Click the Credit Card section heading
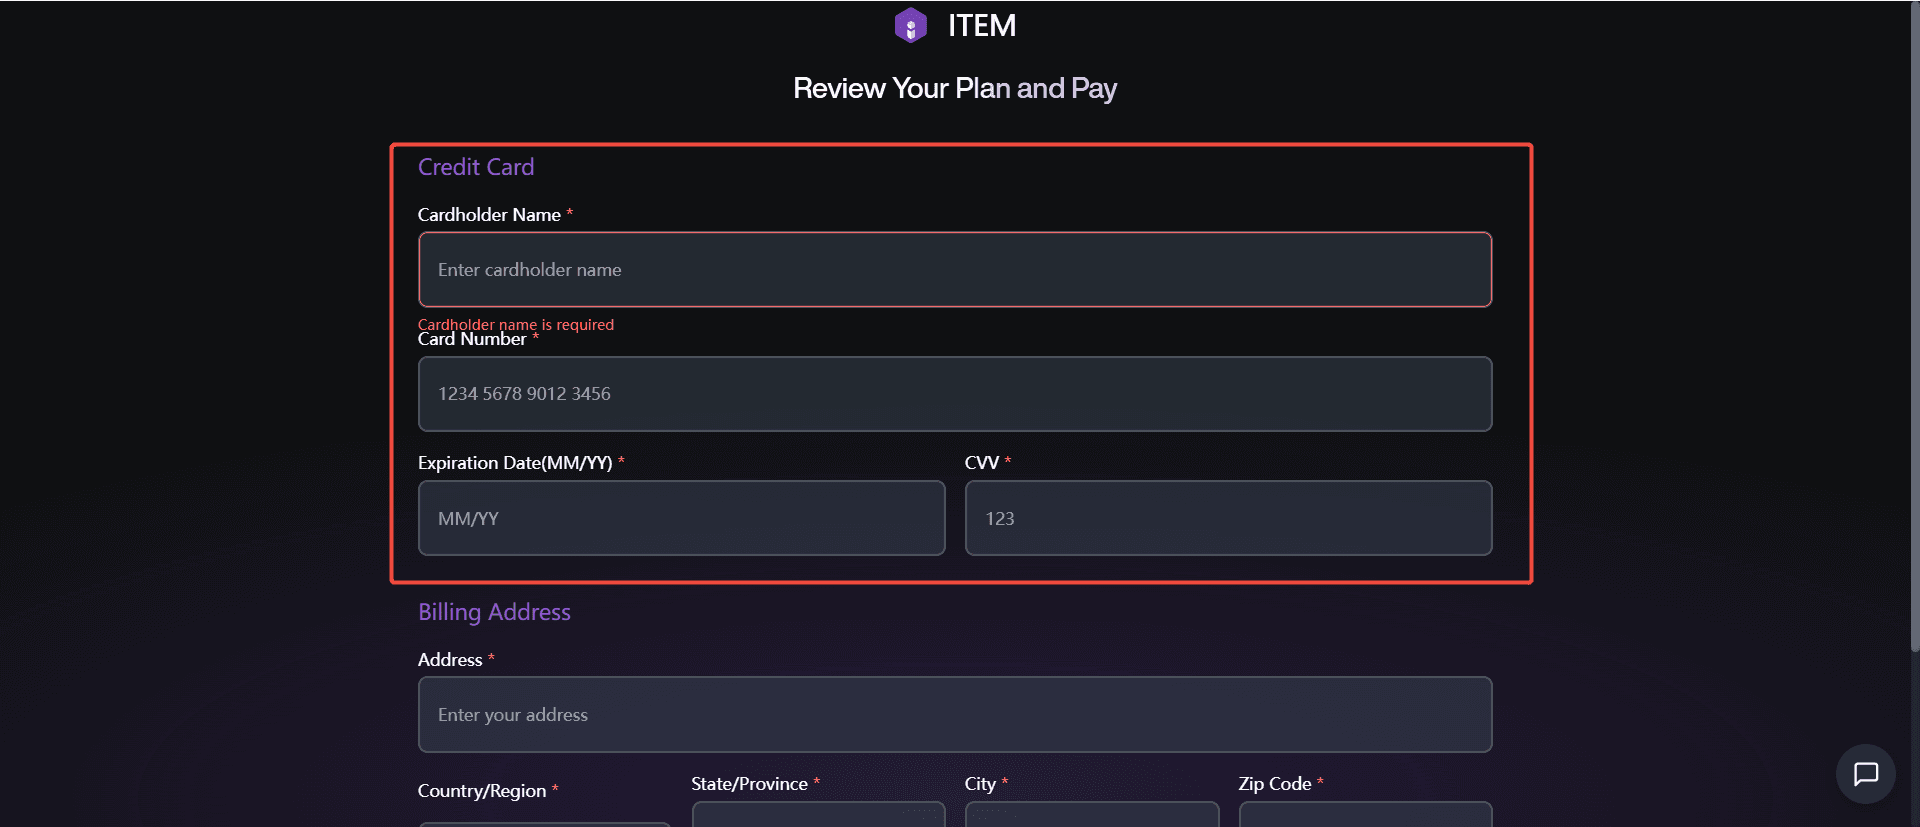This screenshot has width=1920, height=827. 476,167
